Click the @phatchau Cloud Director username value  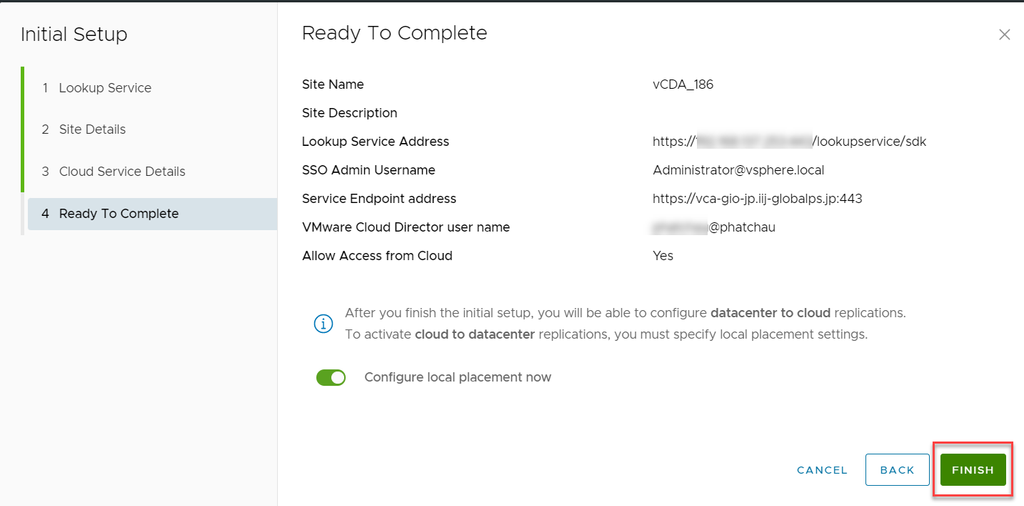(714, 228)
